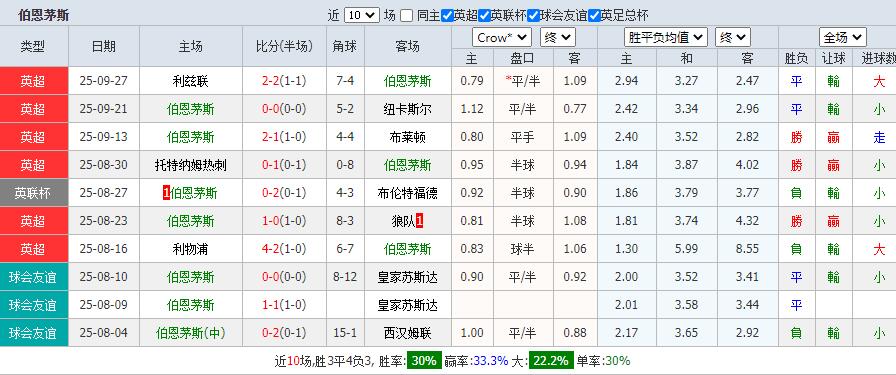
Task: Uncheck the 英联杯 filter checkbox
Action: (485, 15)
